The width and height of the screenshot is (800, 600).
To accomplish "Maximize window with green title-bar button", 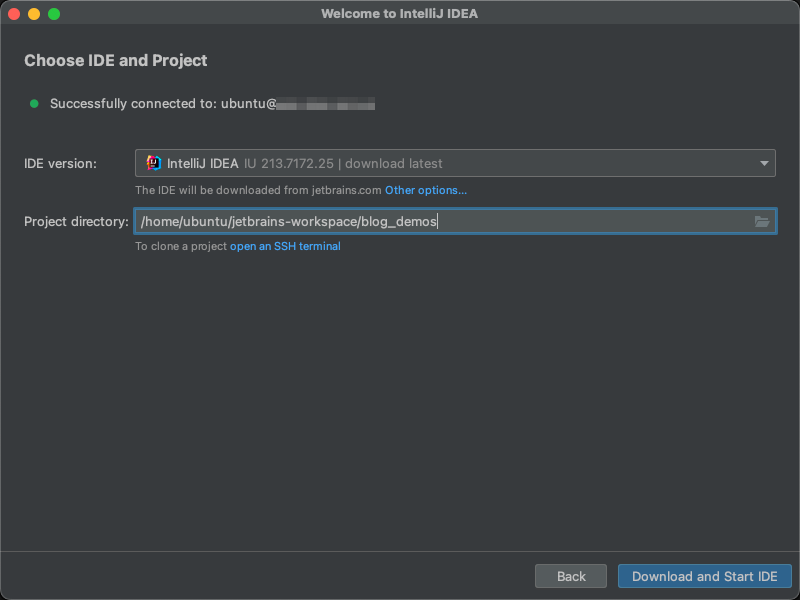I will coord(54,14).
